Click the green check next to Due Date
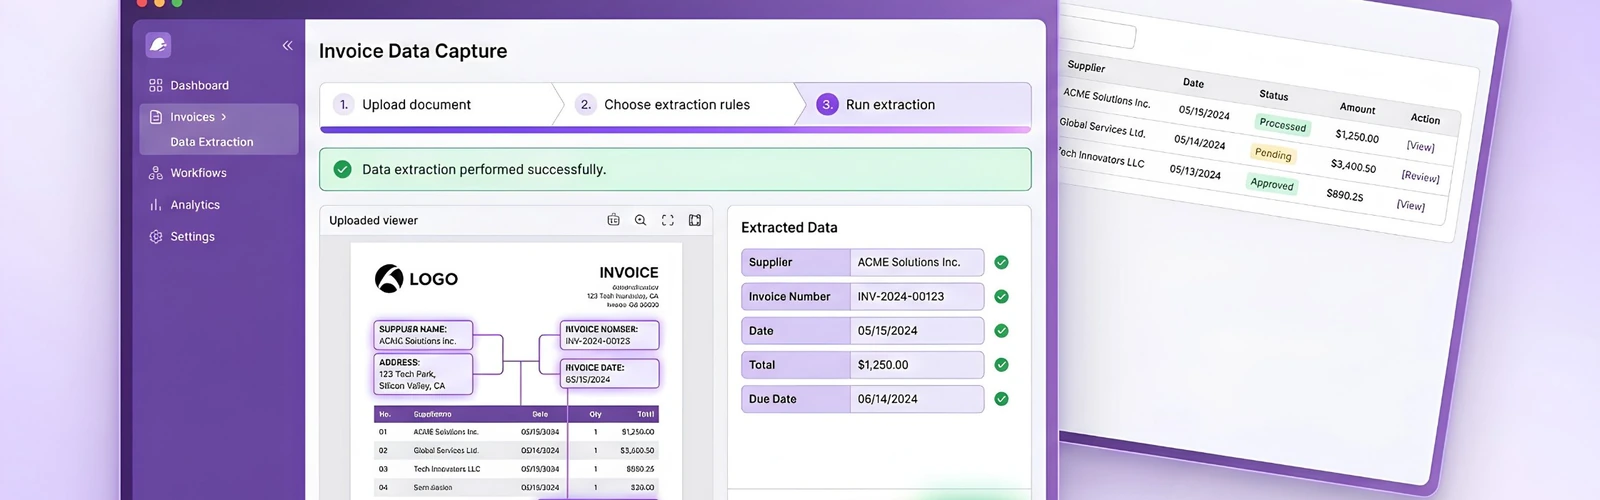Screen dimensions: 1600x500 tap(1001, 399)
